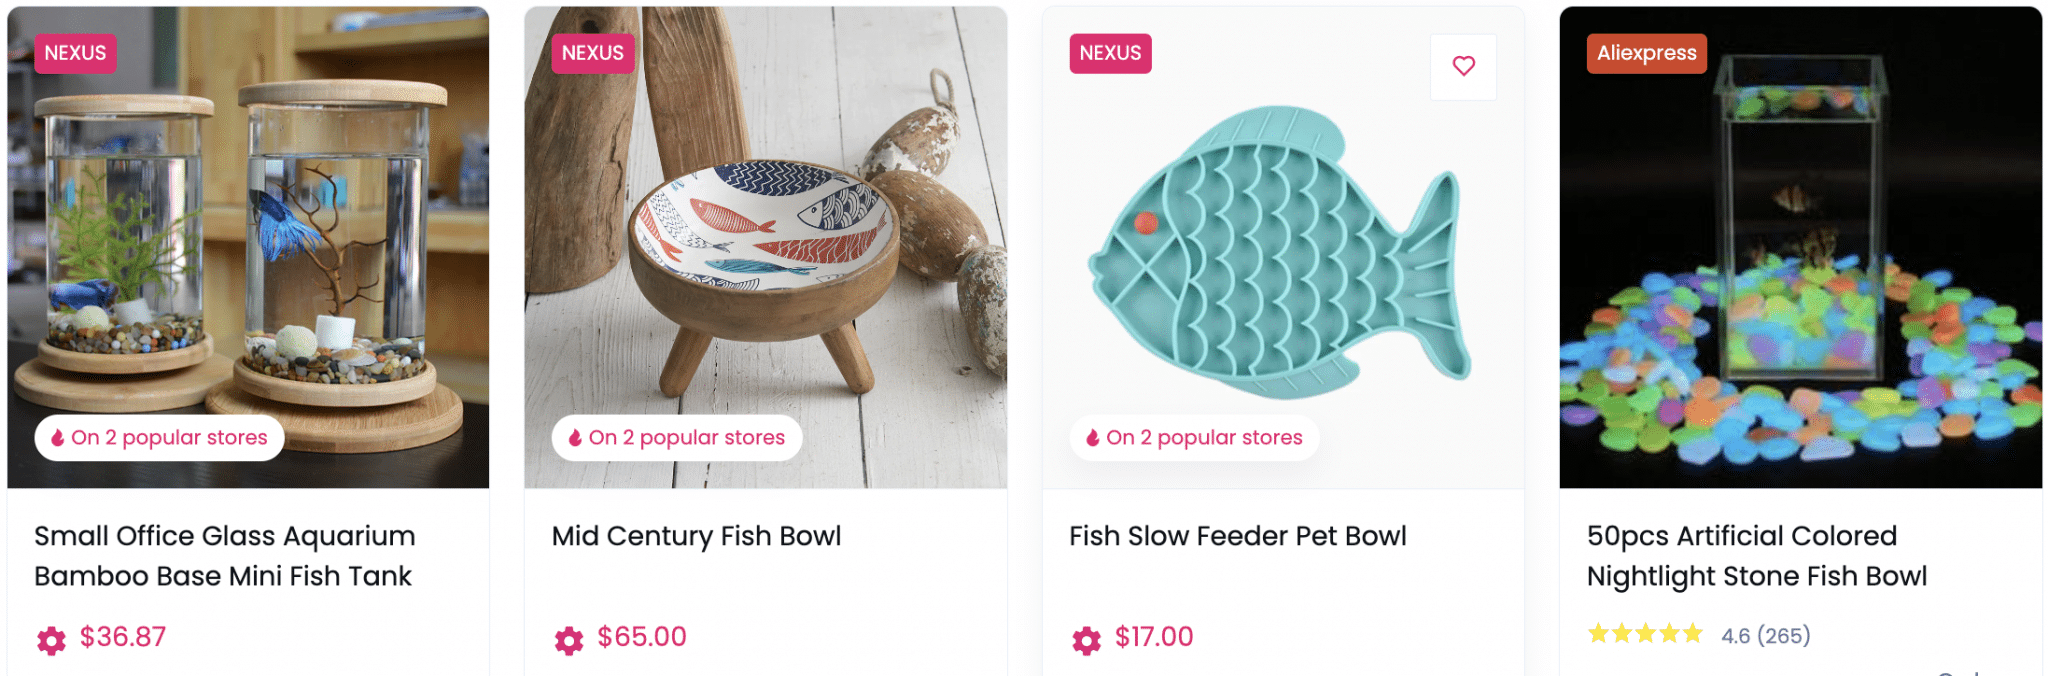Click the gear icon beside $36.87
The image size is (2048, 676).
coord(51,639)
